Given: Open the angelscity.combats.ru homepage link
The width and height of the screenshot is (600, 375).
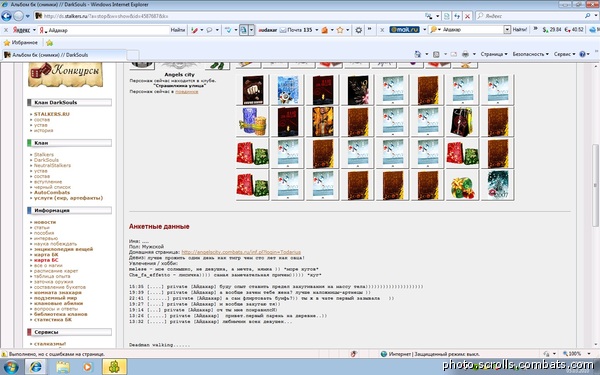Looking at the screenshot, I should [241, 252].
